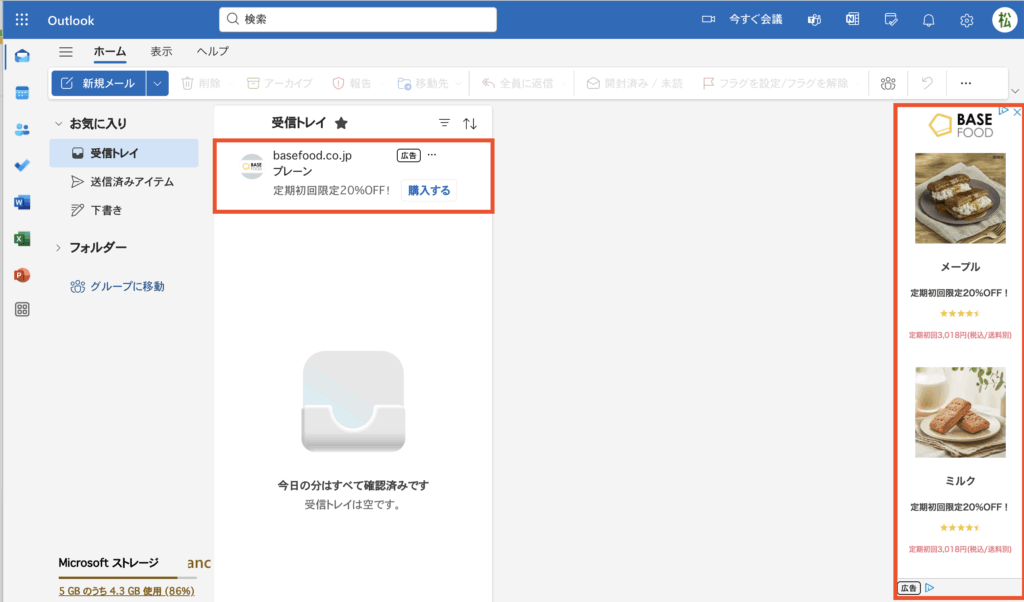Click the storage usage link 5 GB のうち 4.3 GB
Screen dimensions: 1024x602
tap(127, 591)
